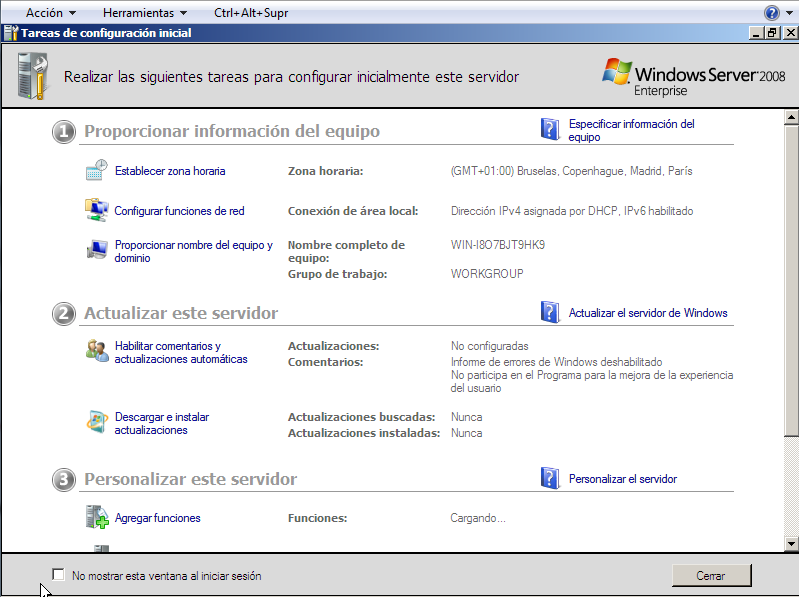The width and height of the screenshot is (799, 597).
Task: Open Habilitar comentarios y actualizaciones automáticas
Action: 181,352
